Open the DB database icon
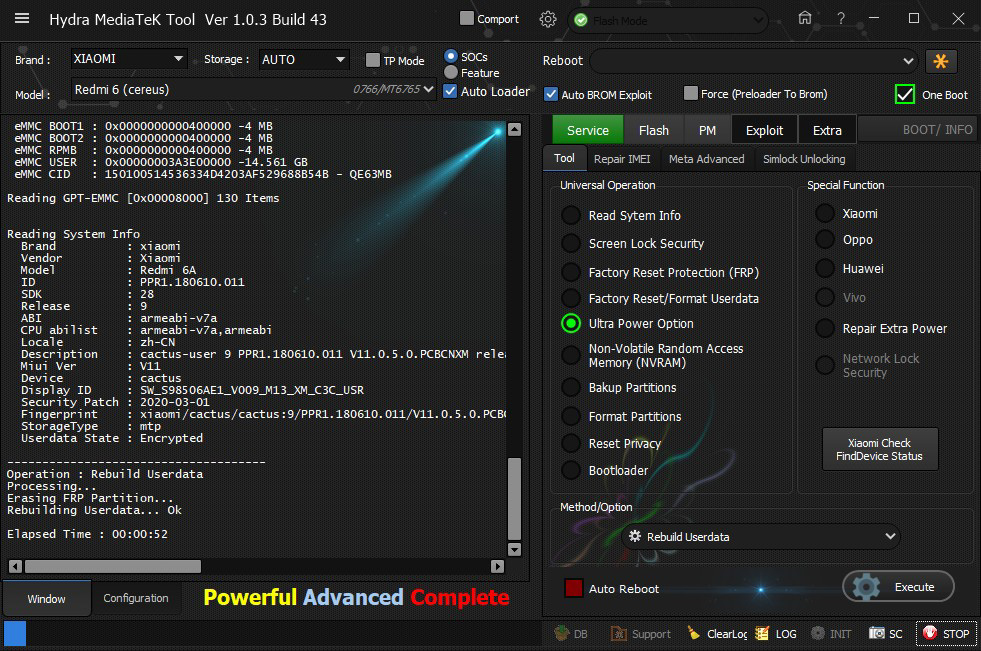981x651 pixels. [562, 634]
